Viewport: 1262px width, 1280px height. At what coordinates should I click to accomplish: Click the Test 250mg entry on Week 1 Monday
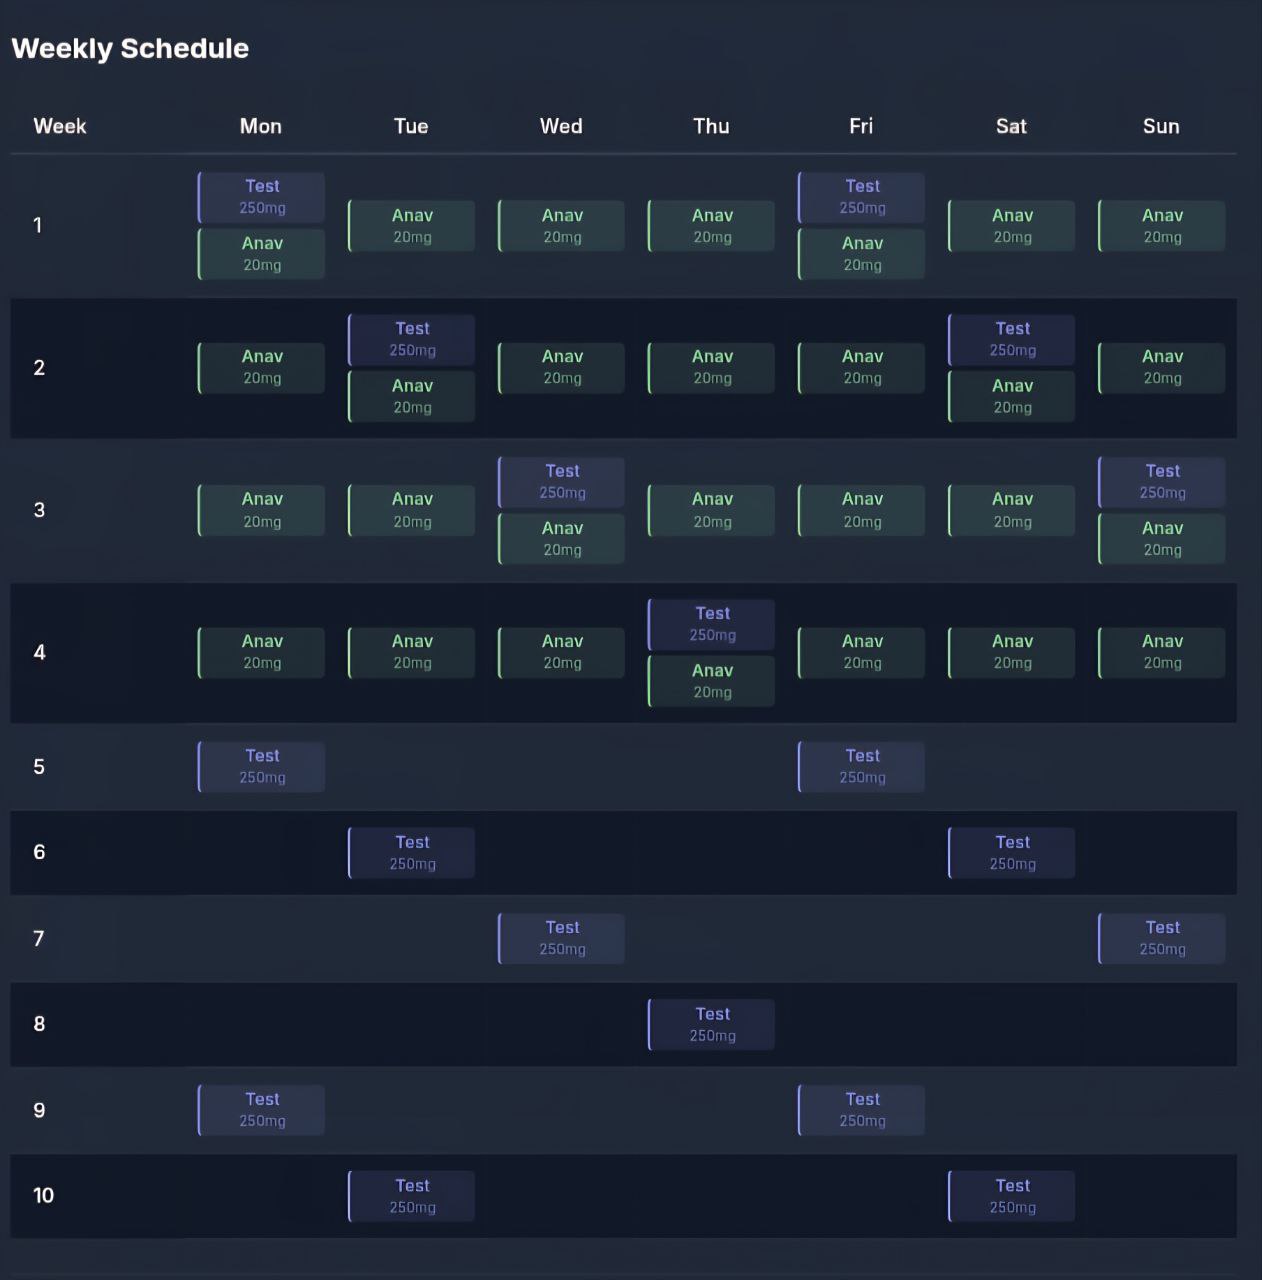click(x=262, y=197)
